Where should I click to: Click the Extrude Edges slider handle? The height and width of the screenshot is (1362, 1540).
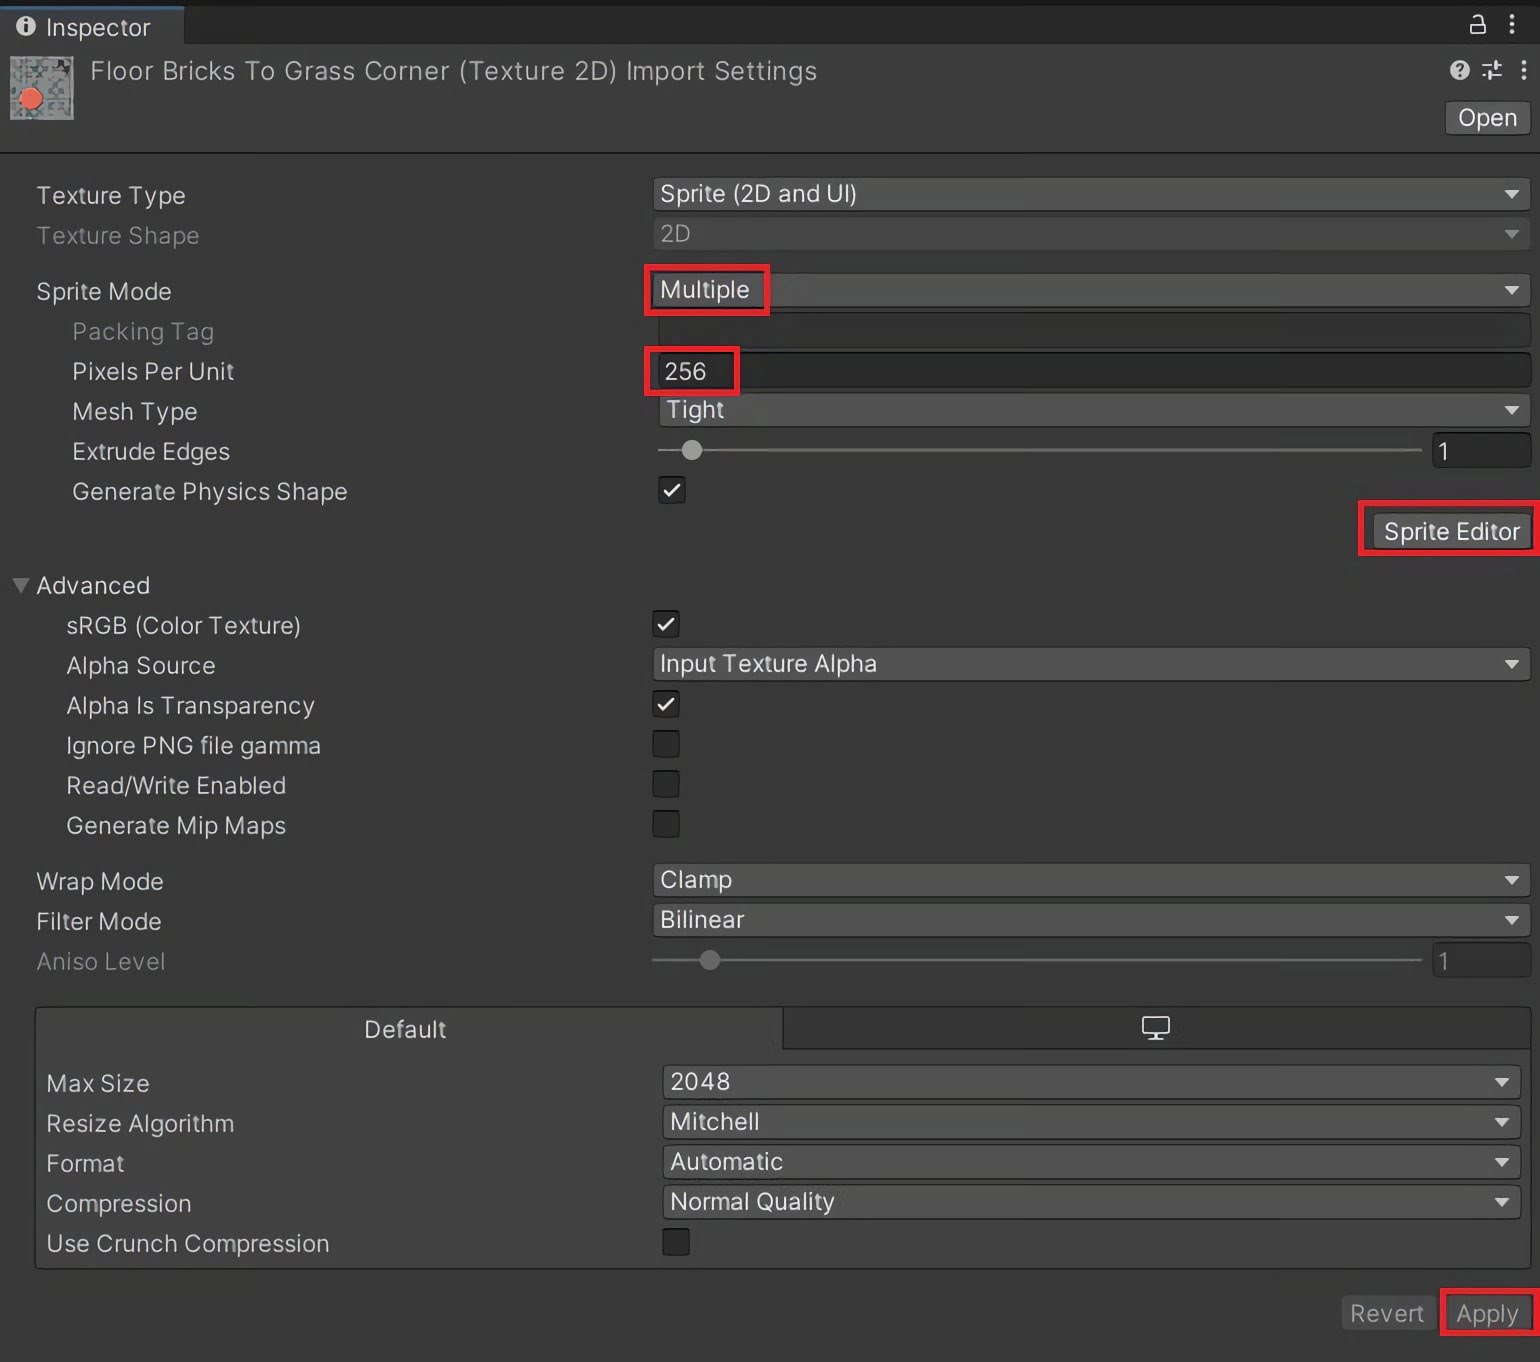[691, 450]
